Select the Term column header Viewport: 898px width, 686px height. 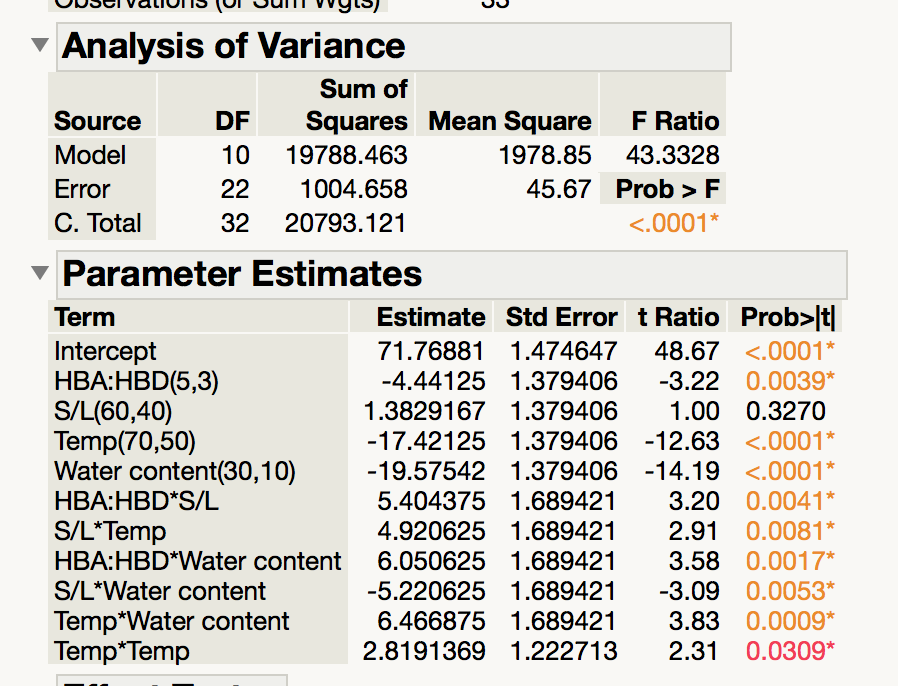[x=85, y=317]
